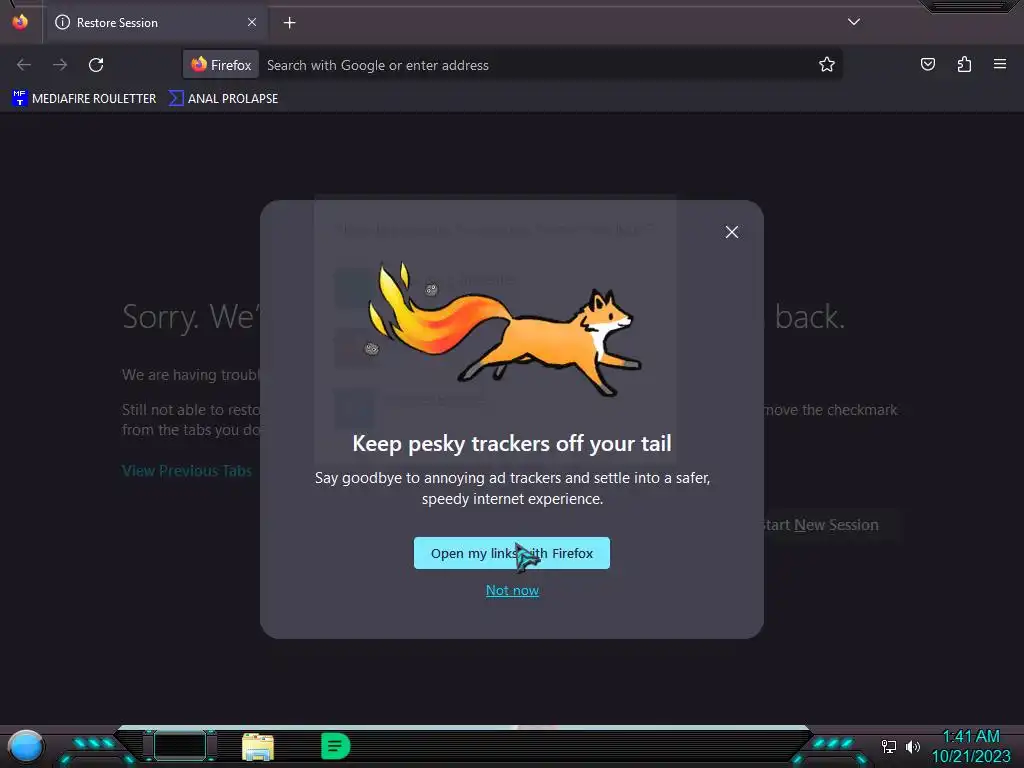Open the file explorer folder taskbar icon

[x=258, y=746]
